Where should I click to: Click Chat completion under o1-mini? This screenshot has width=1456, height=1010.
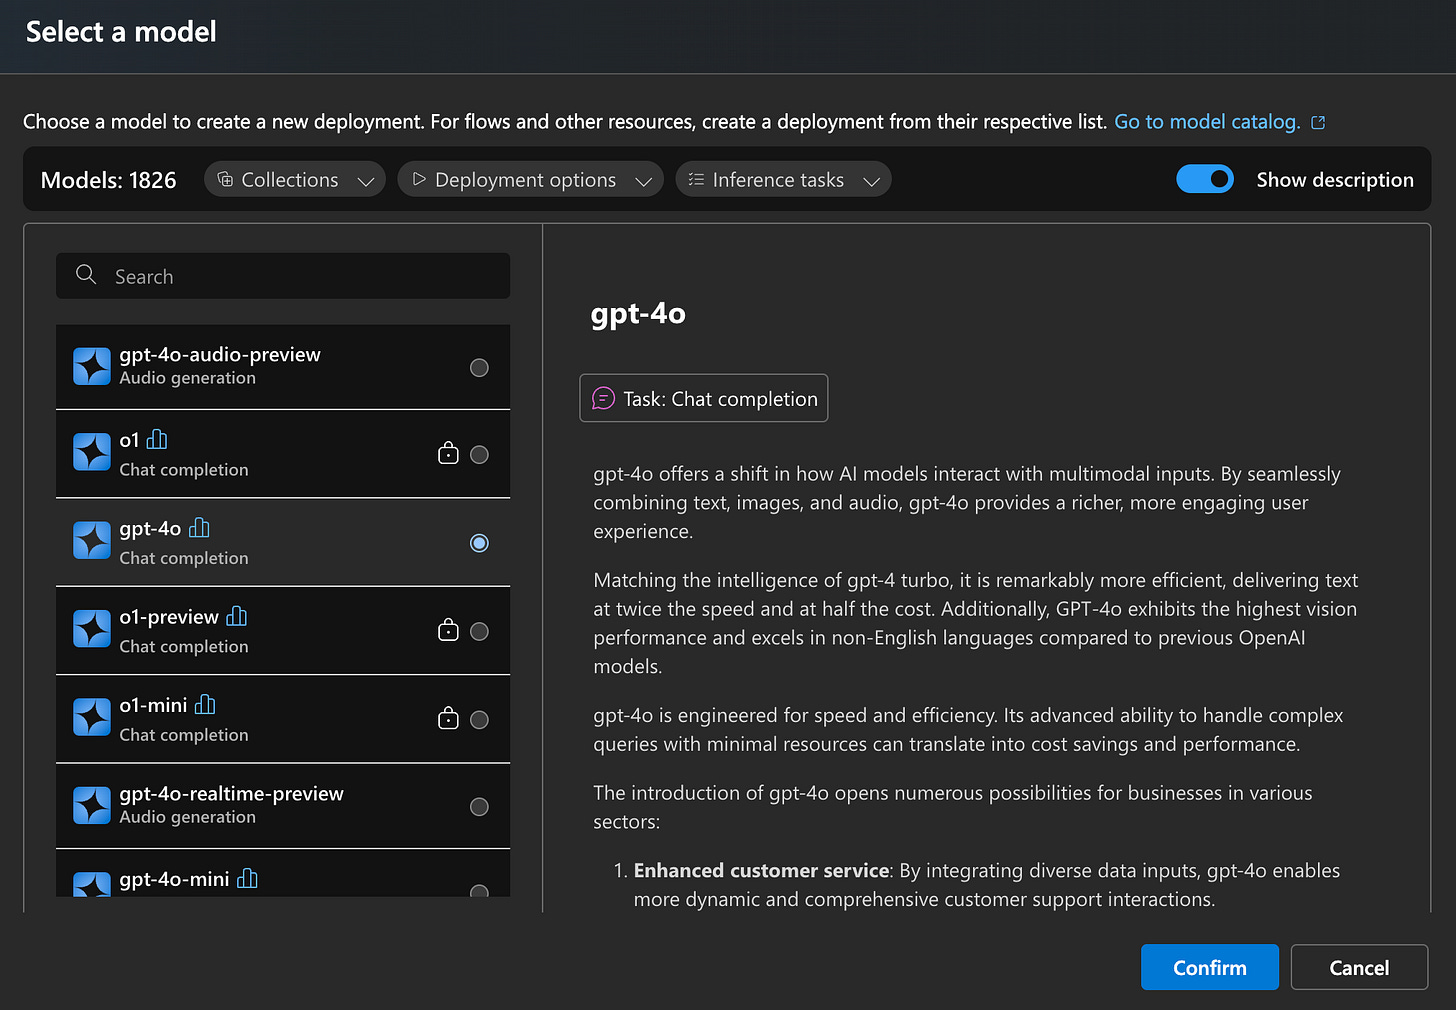click(x=184, y=735)
